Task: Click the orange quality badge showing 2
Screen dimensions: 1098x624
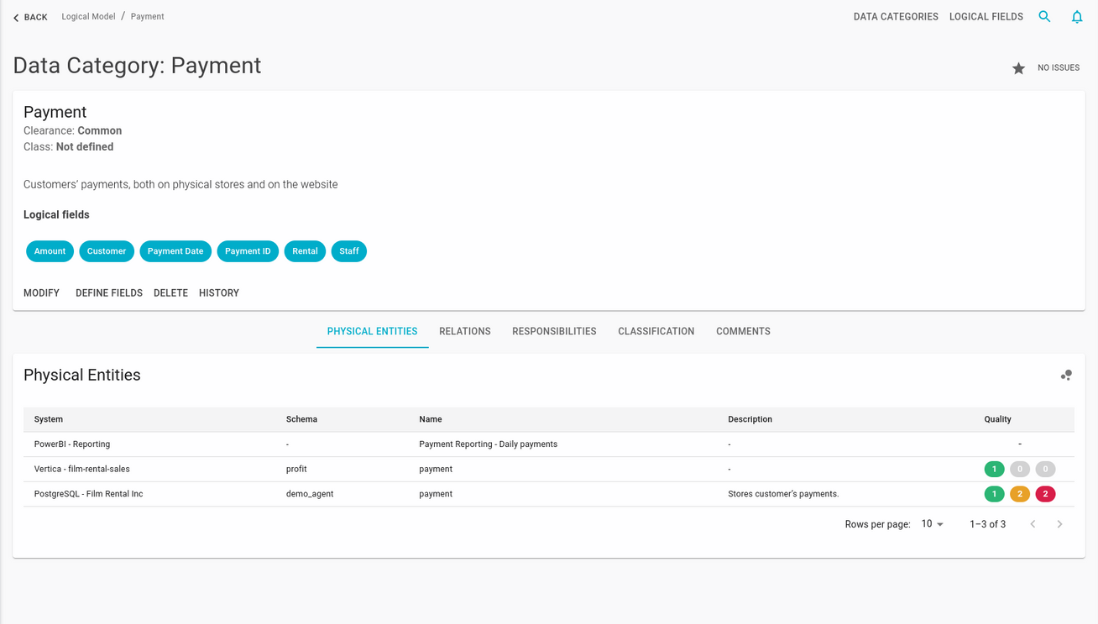Action: click(1020, 494)
